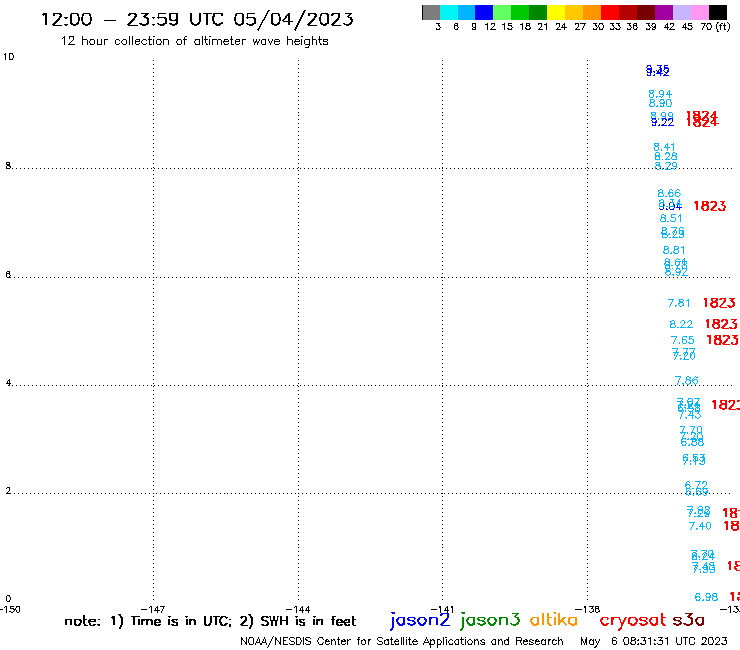Screen dimensions: 740x650
Task: Click the wave height value 8.94
Action: (660, 94)
